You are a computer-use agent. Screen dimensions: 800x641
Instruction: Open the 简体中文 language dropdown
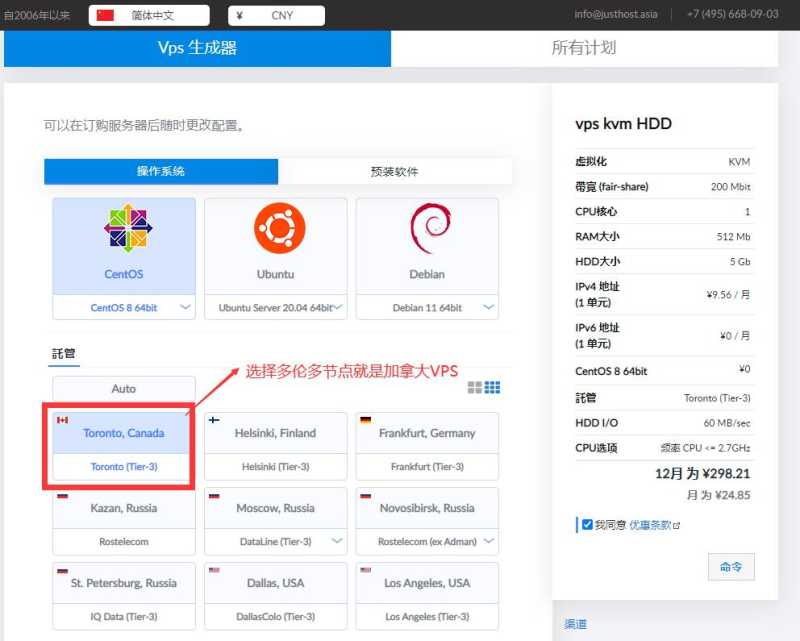(x=149, y=15)
